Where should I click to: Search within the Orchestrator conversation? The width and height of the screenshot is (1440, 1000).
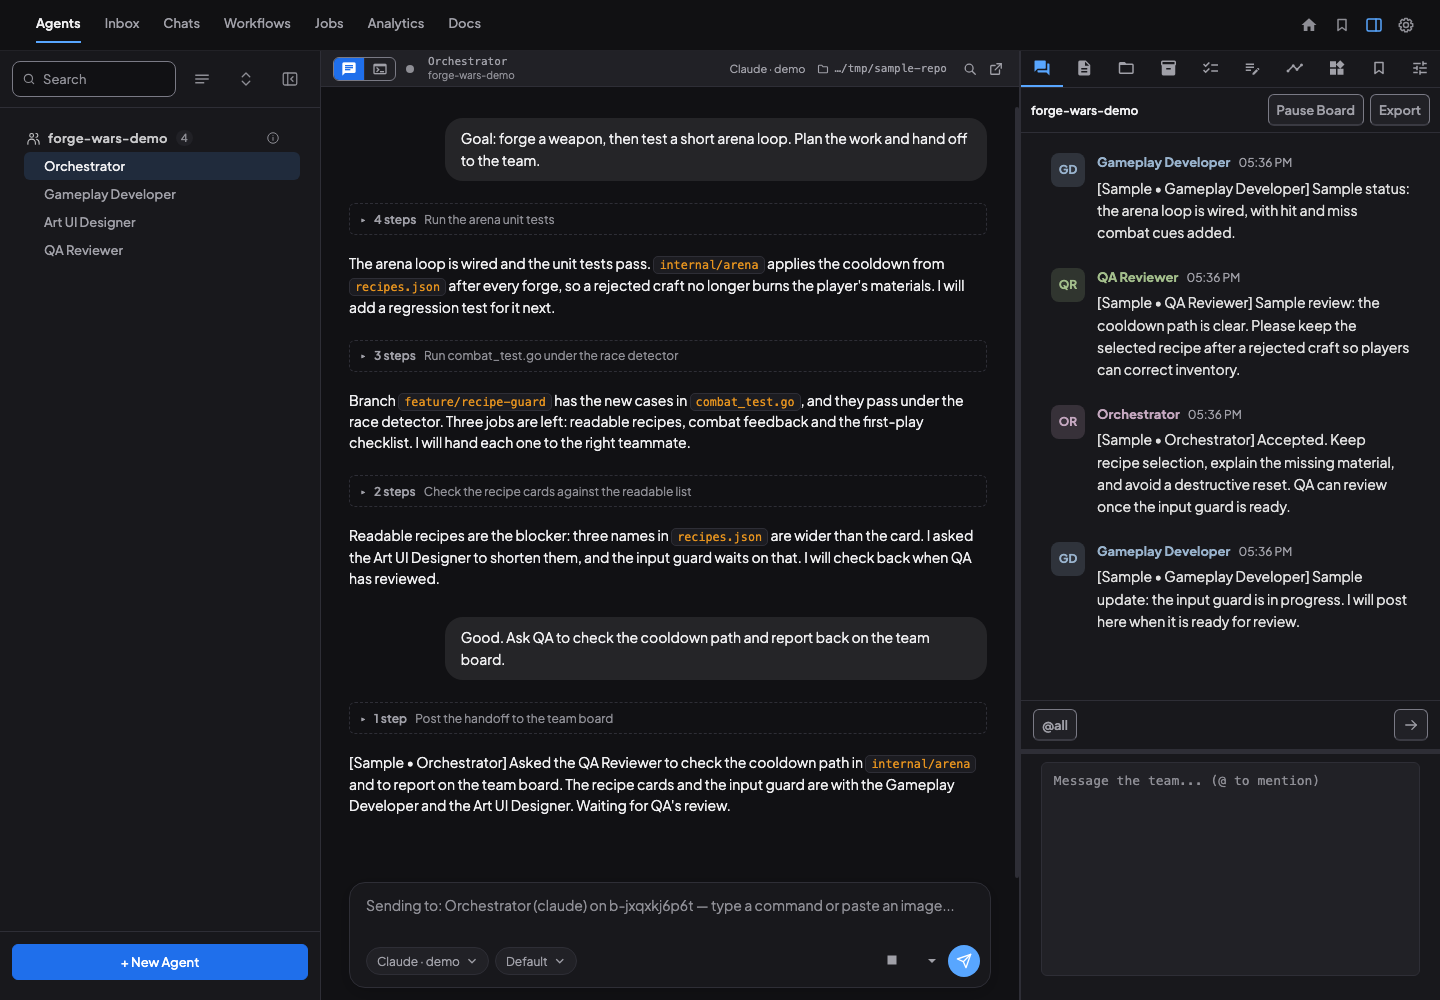coord(970,69)
